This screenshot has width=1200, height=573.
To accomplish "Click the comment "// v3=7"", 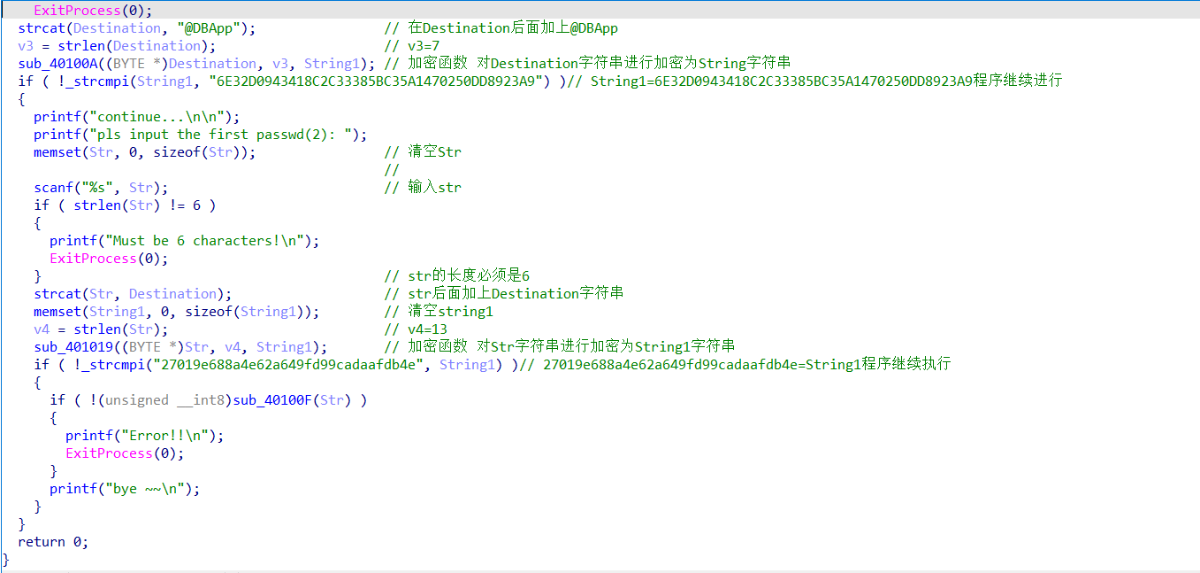I will 412,46.
